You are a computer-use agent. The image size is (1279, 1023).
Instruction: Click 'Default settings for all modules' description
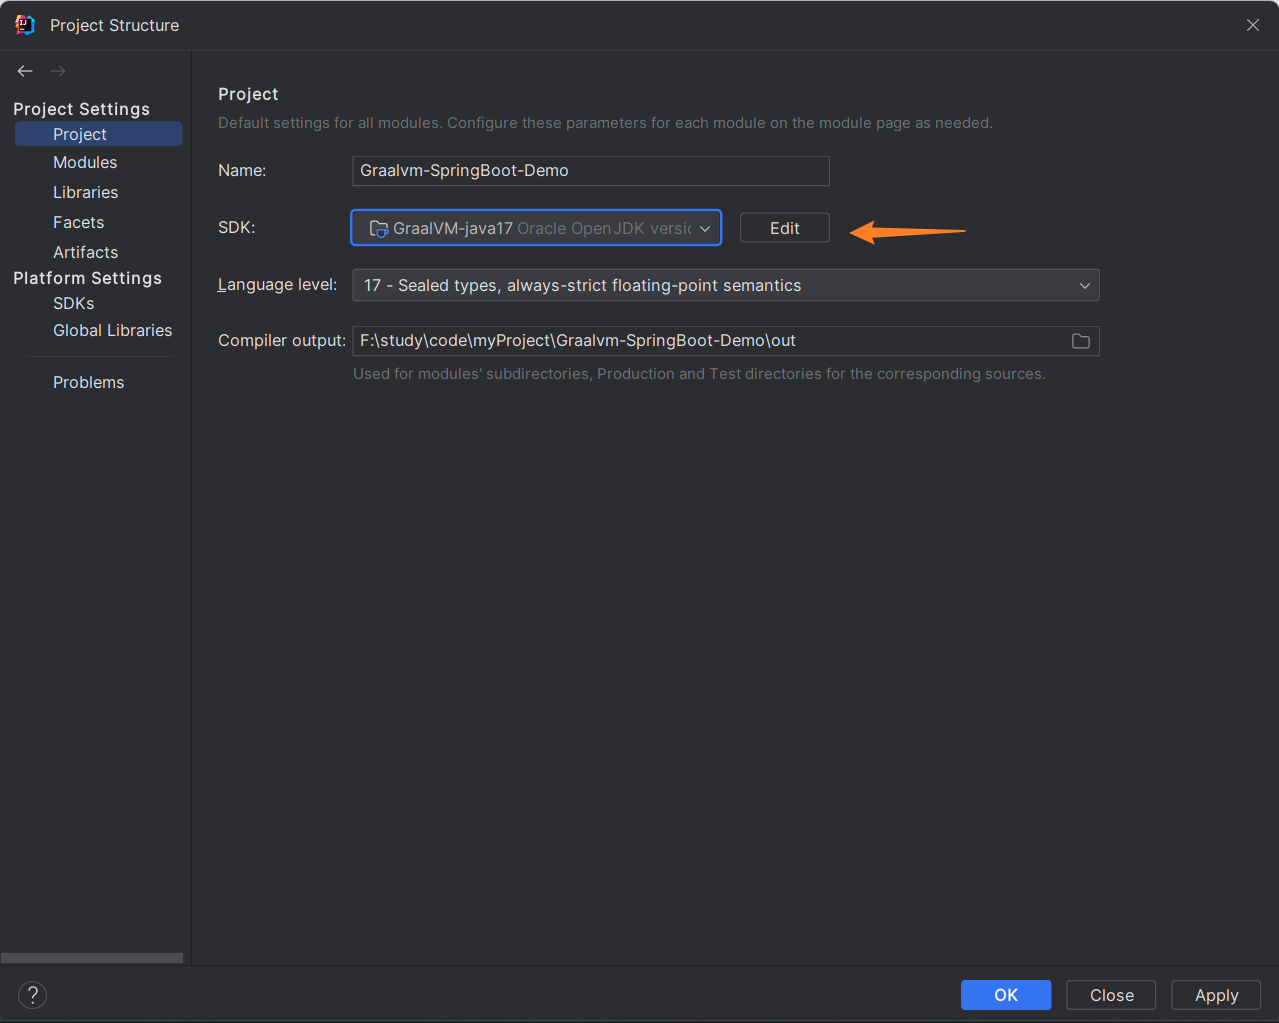(x=605, y=123)
